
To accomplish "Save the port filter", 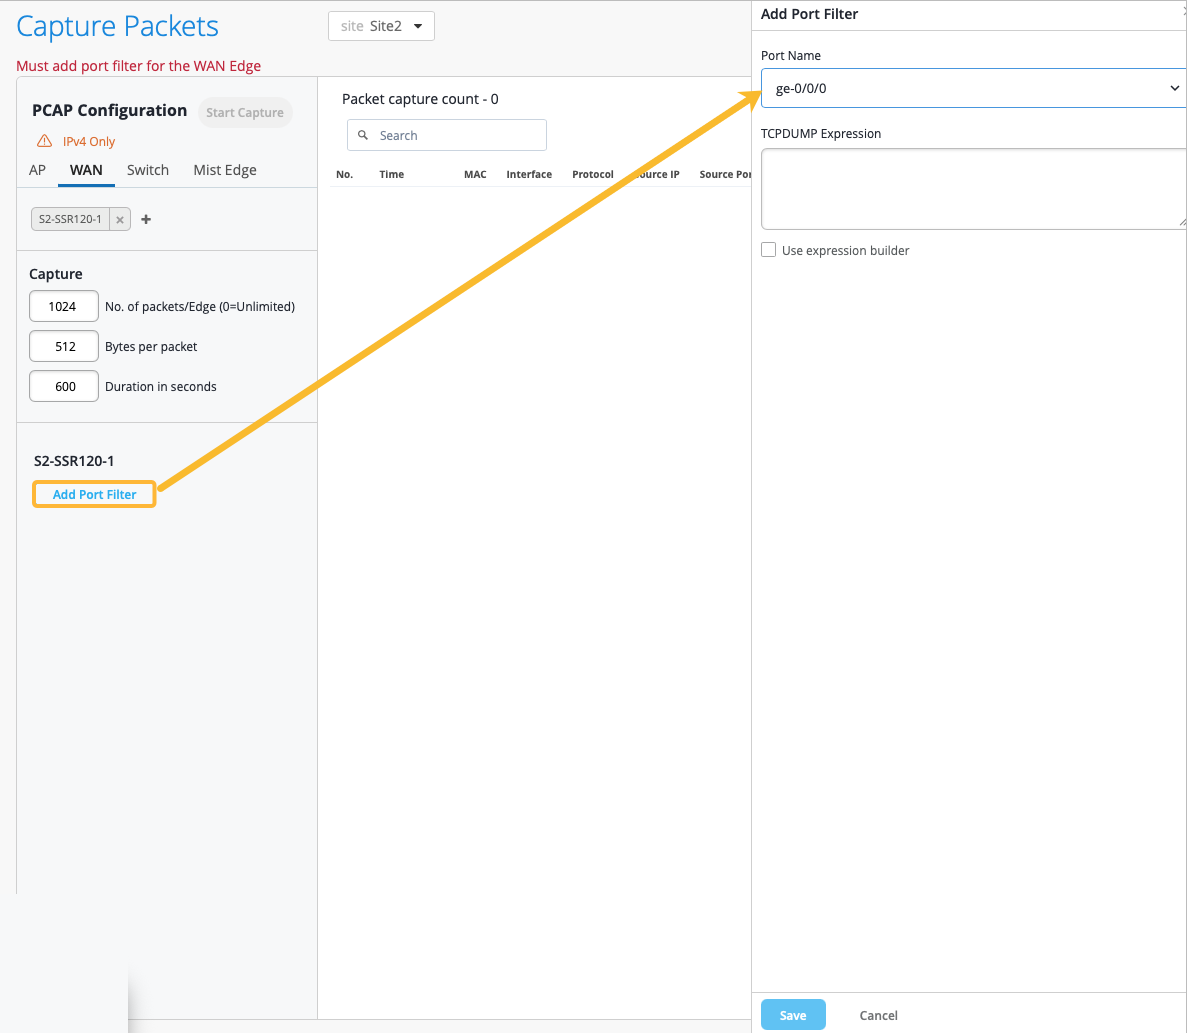I will click(793, 1015).
